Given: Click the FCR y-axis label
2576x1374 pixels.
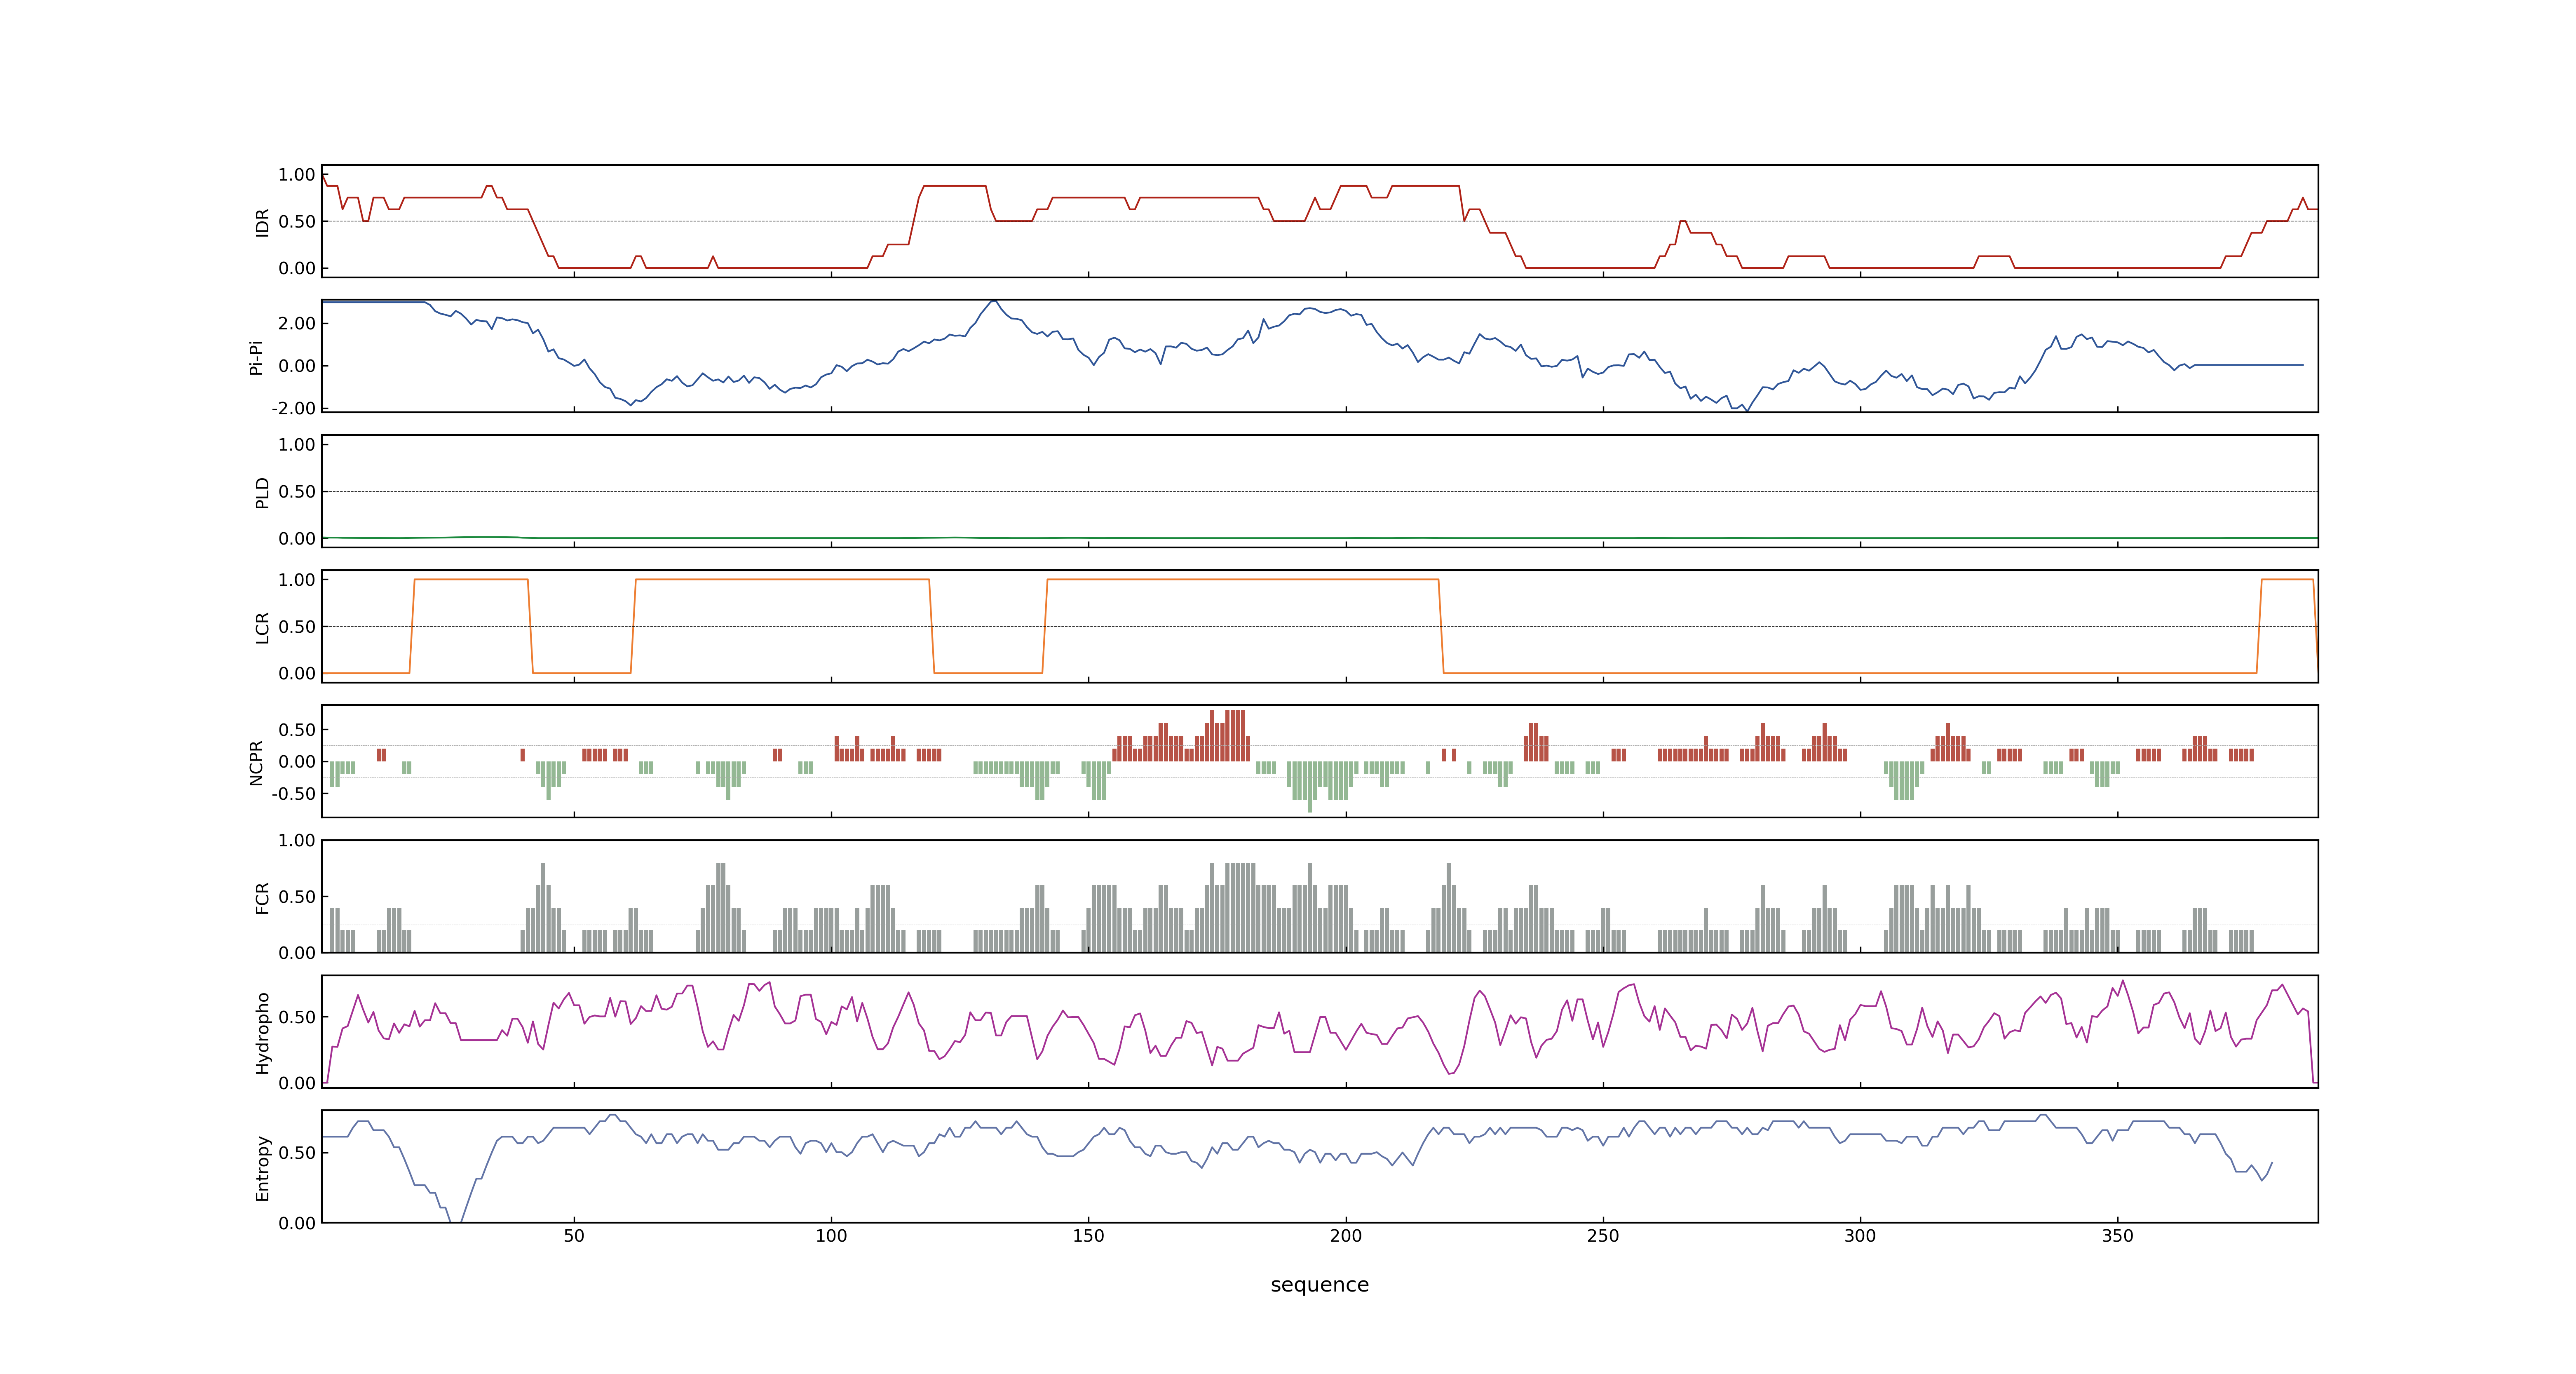Looking at the screenshot, I should point(262,897).
